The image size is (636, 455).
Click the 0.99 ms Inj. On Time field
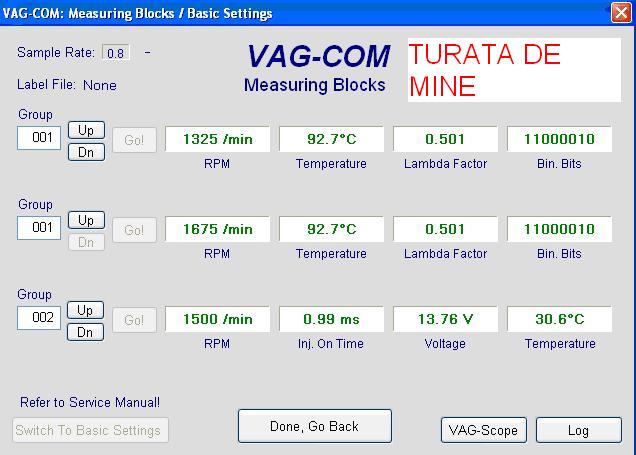[x=331, y=319]
